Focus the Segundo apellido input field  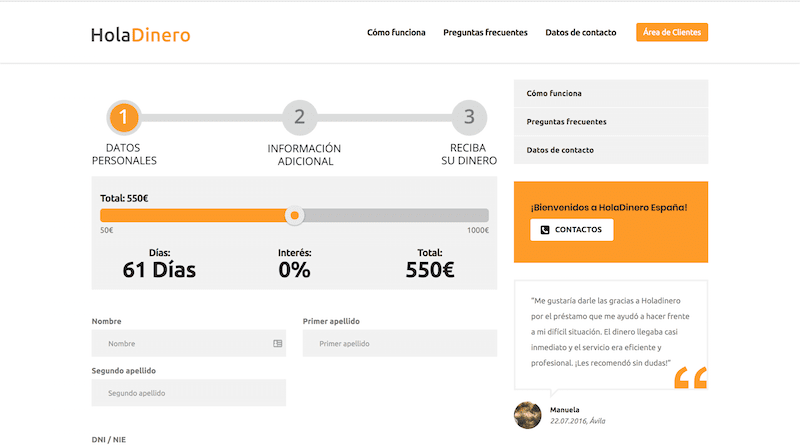pos(189,392)
